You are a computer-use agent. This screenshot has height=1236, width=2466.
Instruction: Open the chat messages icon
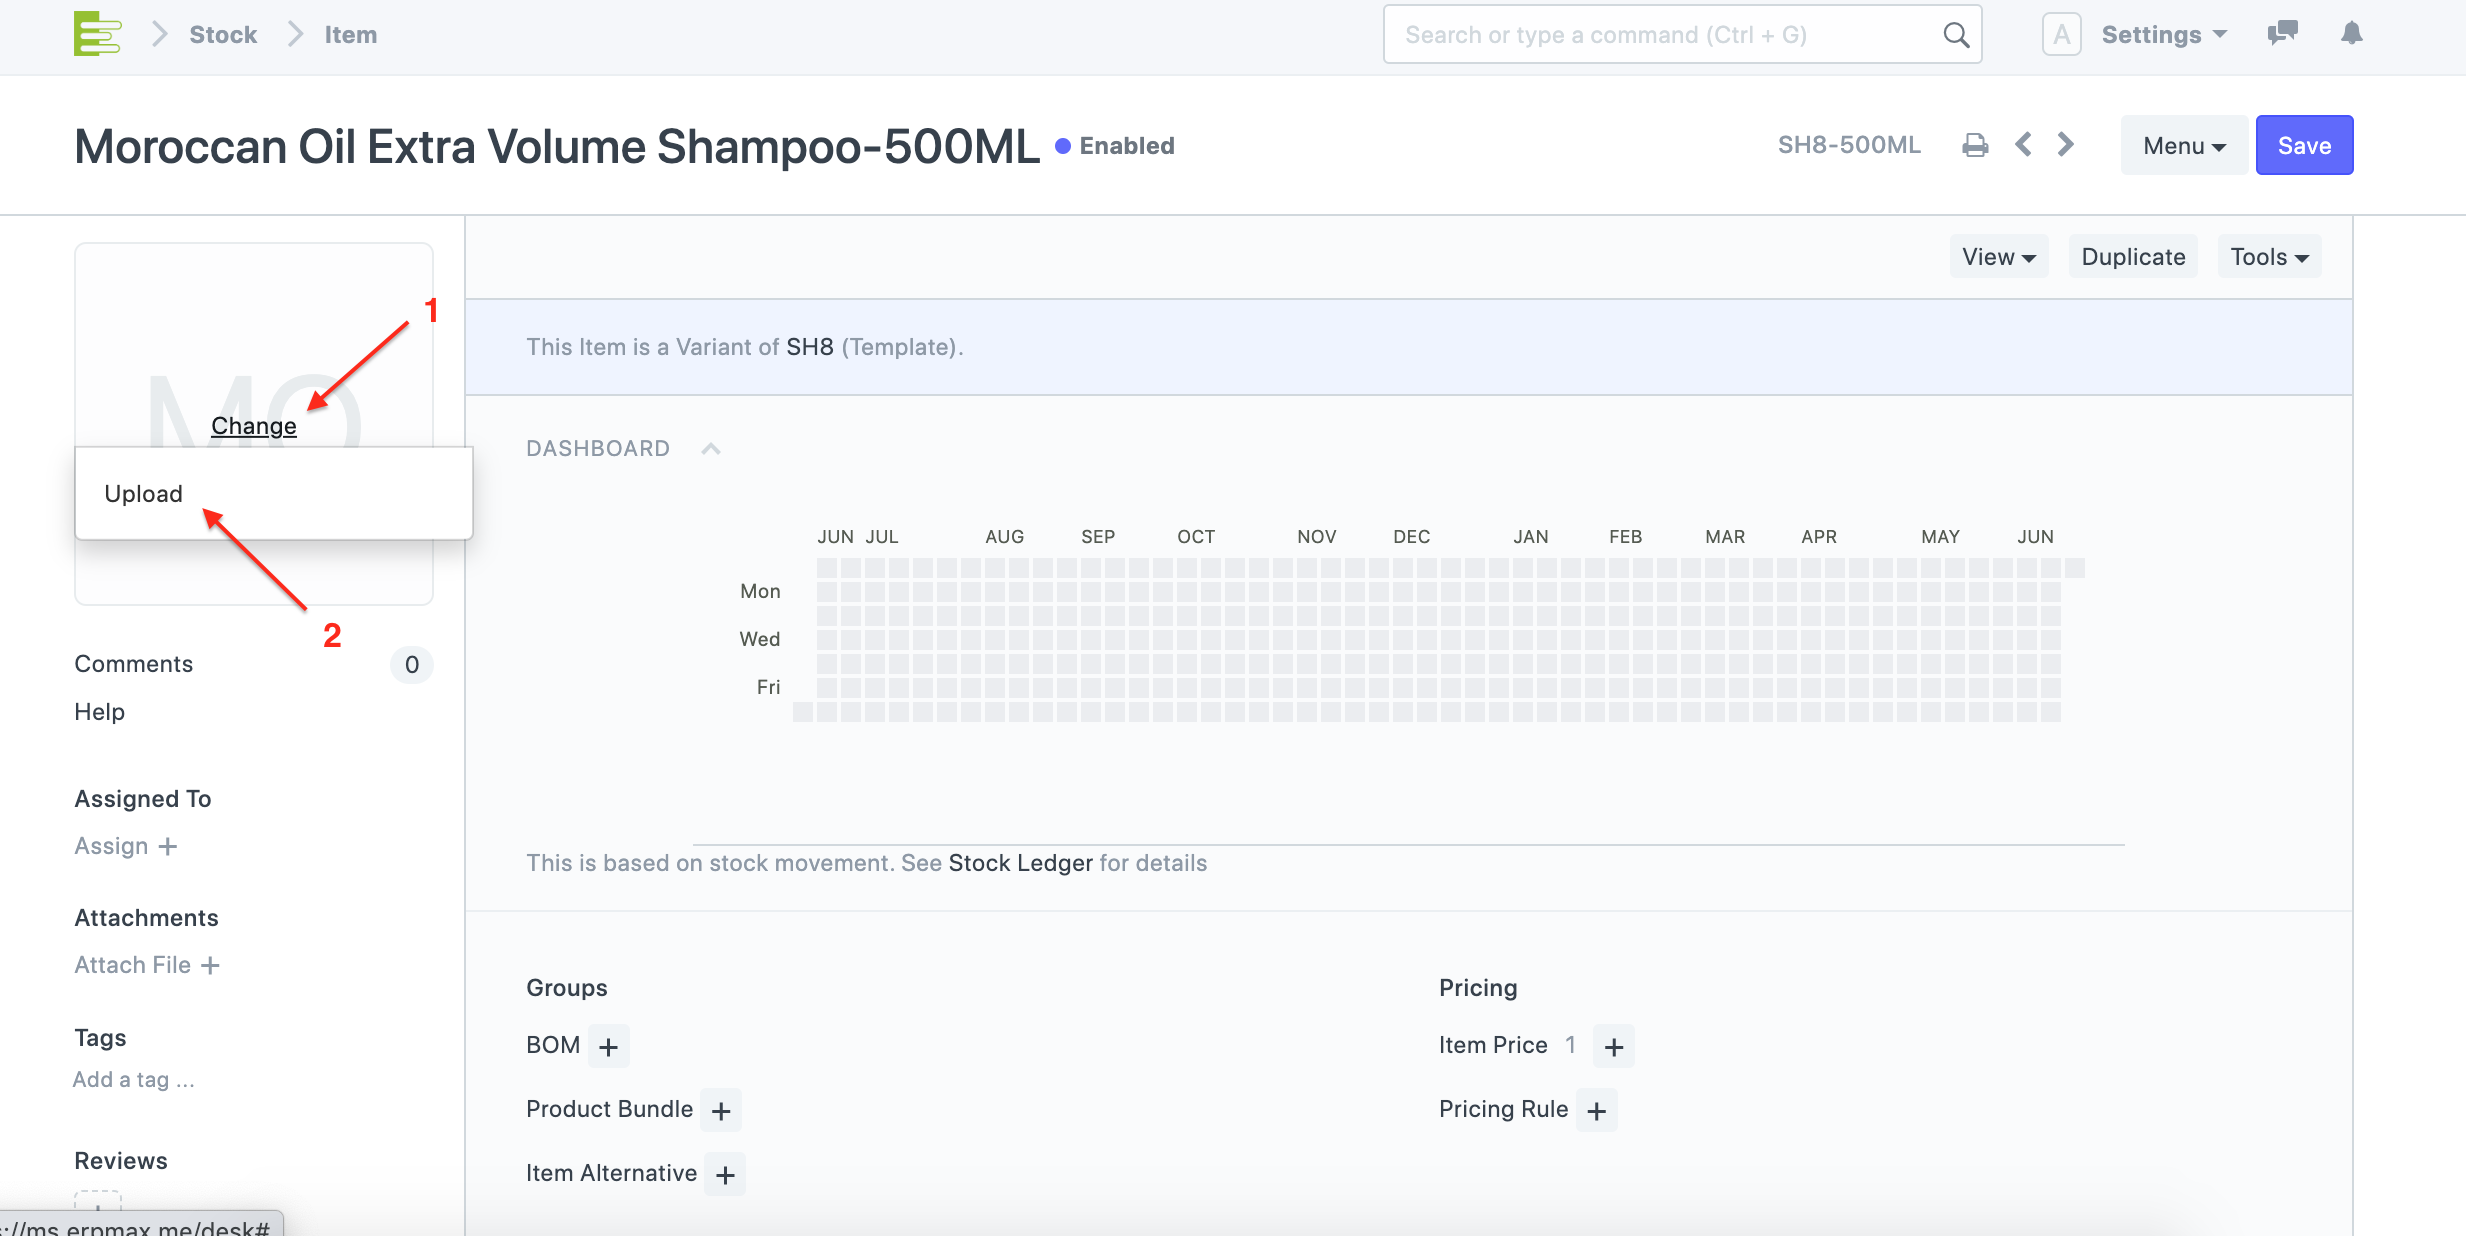[x=2282, y=33]
